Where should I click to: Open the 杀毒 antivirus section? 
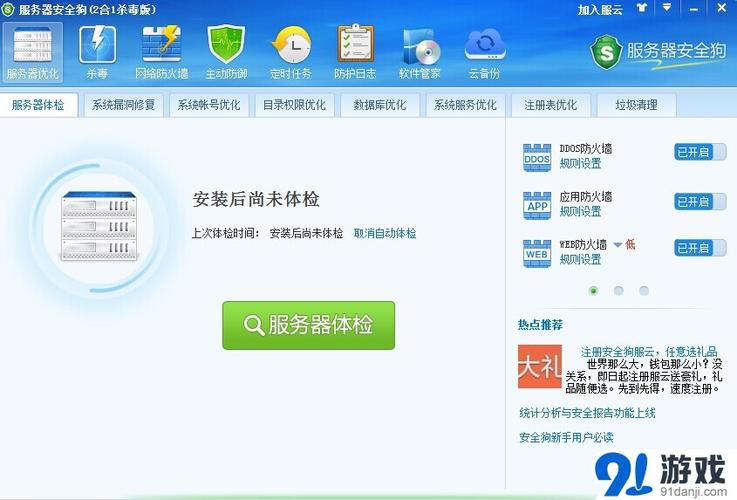pyautogui.click(x=97, y=53)
